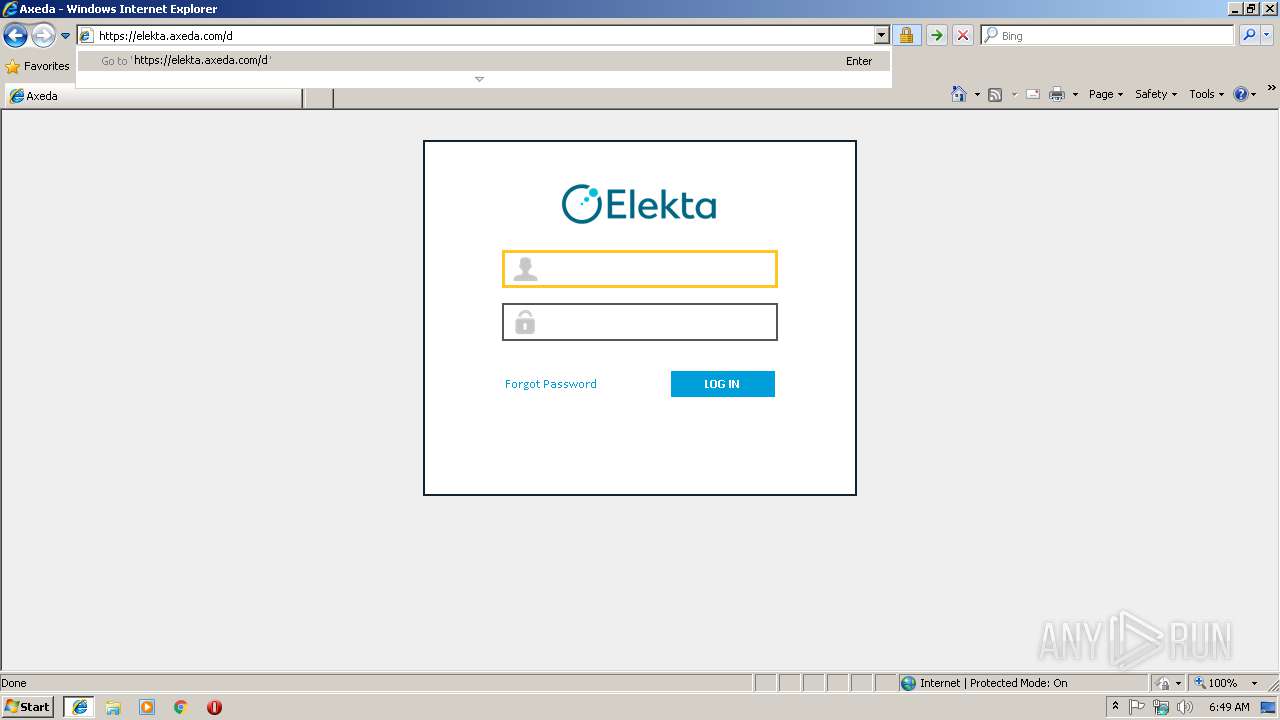This screenshot has width=1280, height=720.
Task: Click the LOG IN button
Action: pos(723,384)
